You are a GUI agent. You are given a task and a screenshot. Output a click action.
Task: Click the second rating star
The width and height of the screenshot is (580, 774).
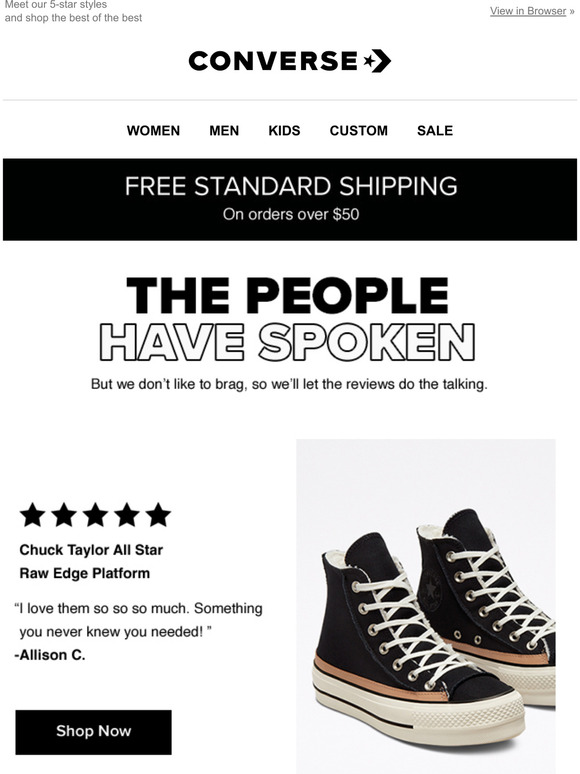(x=64, y=515)
